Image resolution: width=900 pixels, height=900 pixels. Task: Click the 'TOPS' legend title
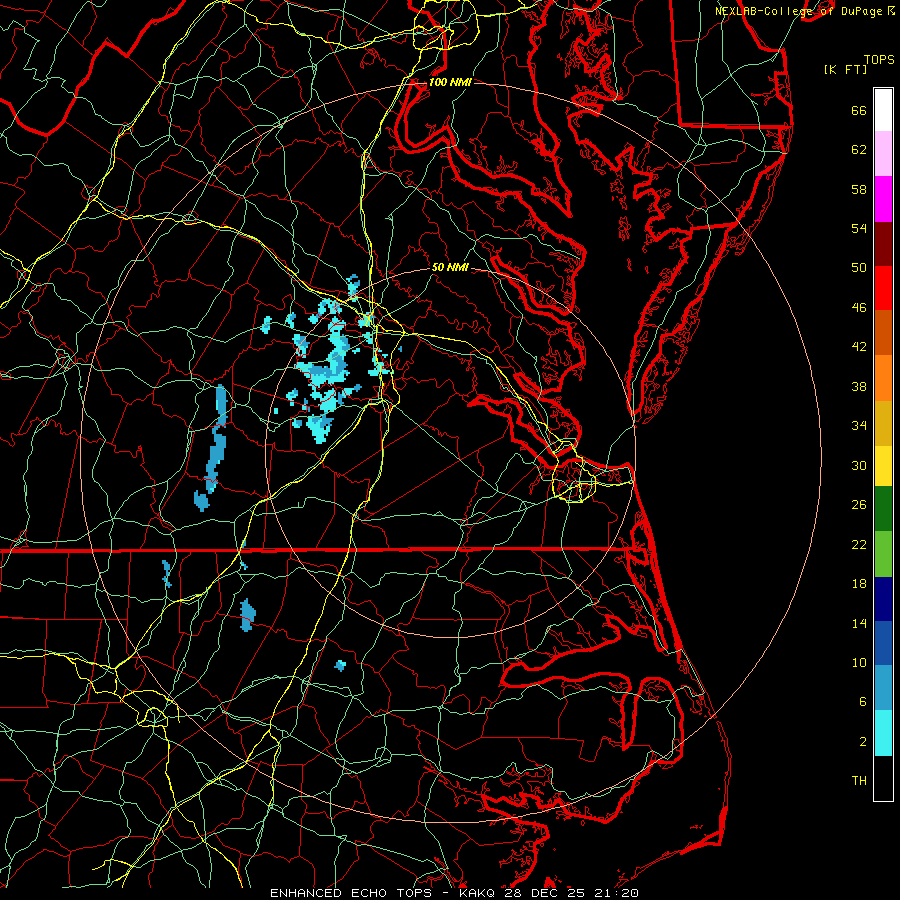pyautogui.click(x=879, y=59)
